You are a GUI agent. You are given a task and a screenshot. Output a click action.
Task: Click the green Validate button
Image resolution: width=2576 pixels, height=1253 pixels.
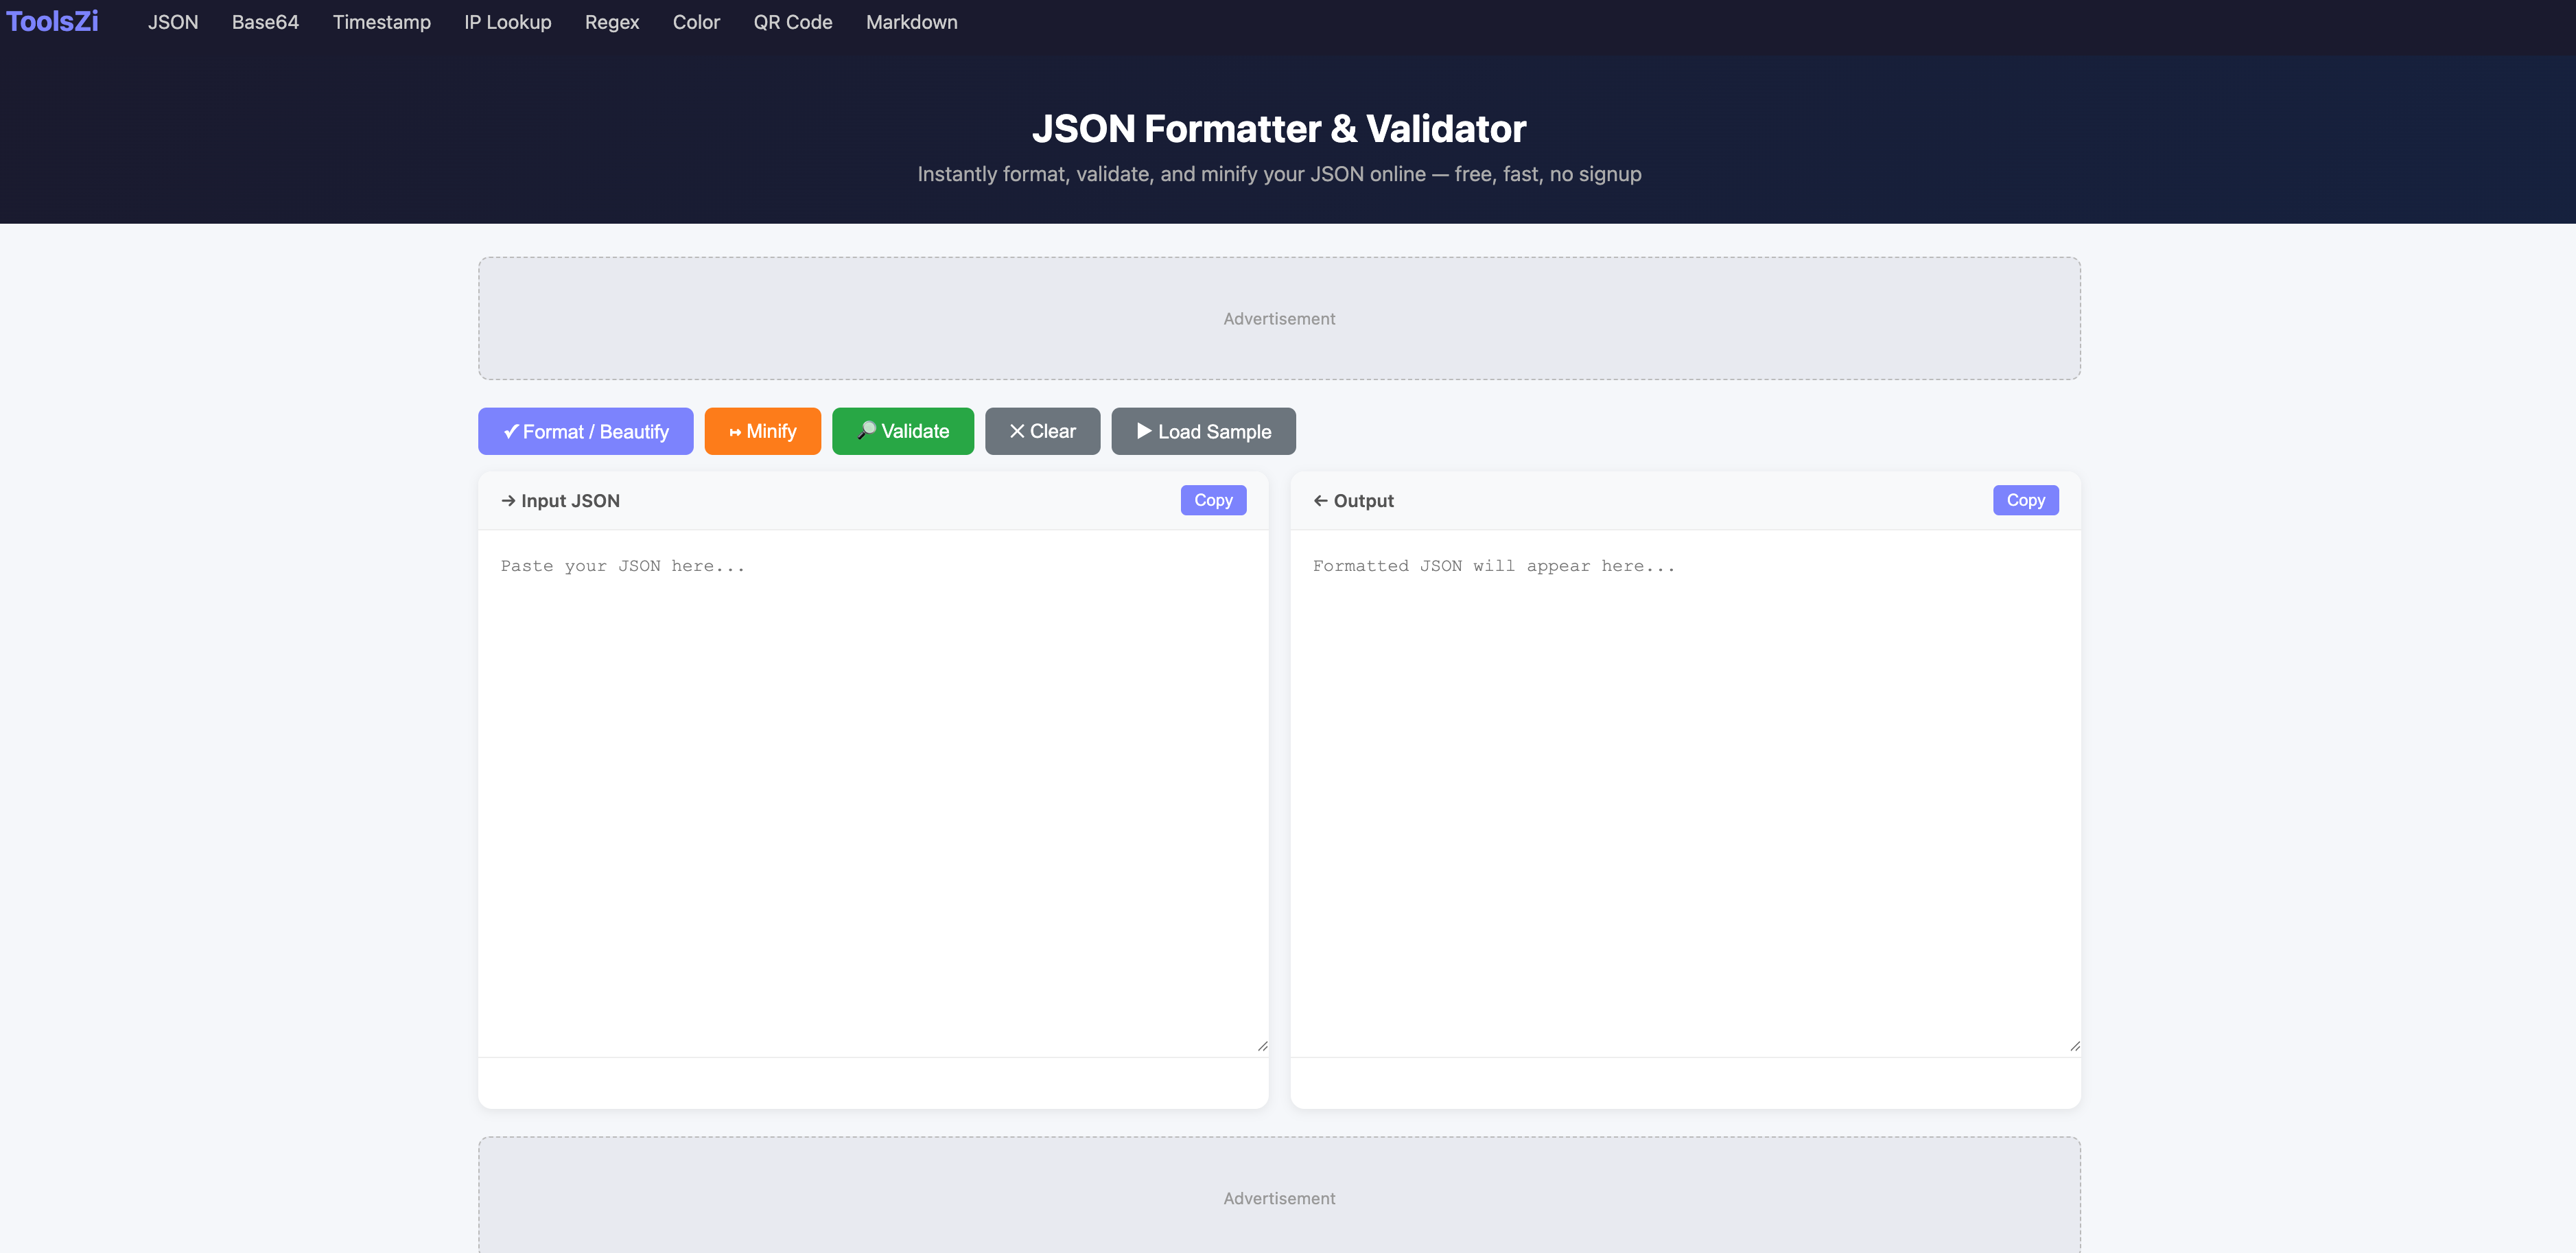pyautogui.click(x=902, y=431)
